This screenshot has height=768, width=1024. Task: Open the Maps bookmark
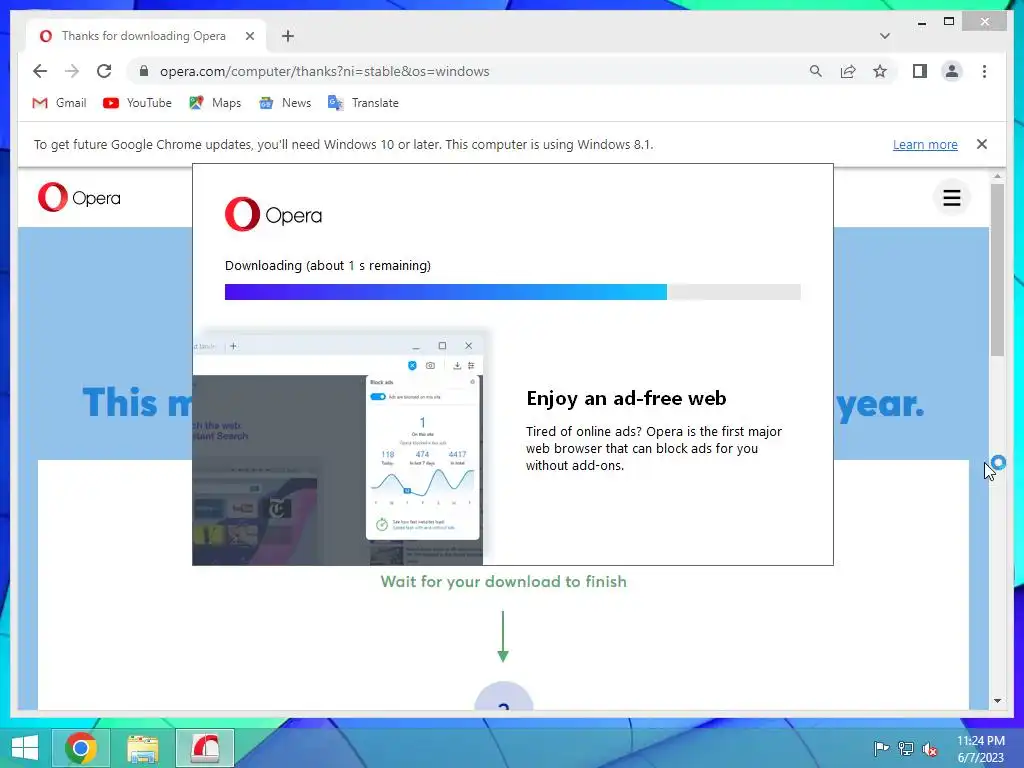(215, 103)
